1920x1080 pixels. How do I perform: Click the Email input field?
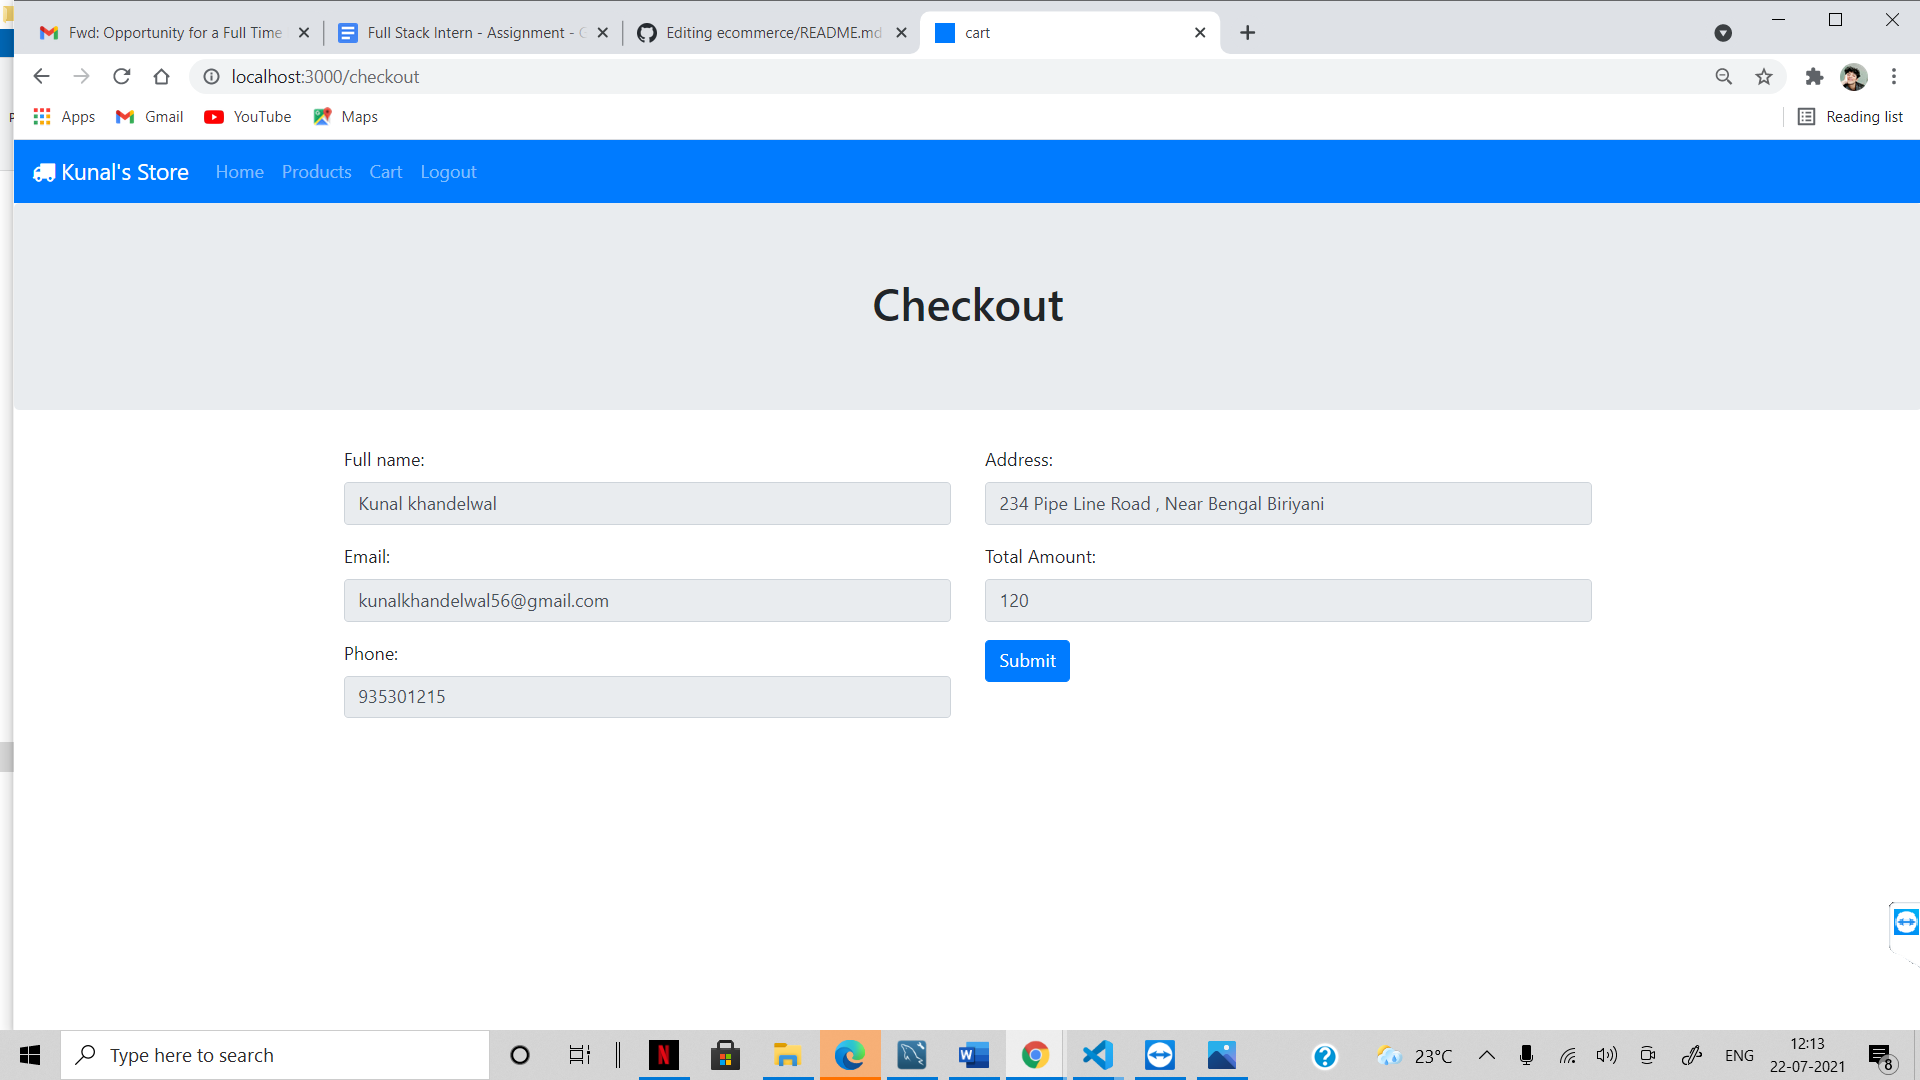[x=647, y=601]
